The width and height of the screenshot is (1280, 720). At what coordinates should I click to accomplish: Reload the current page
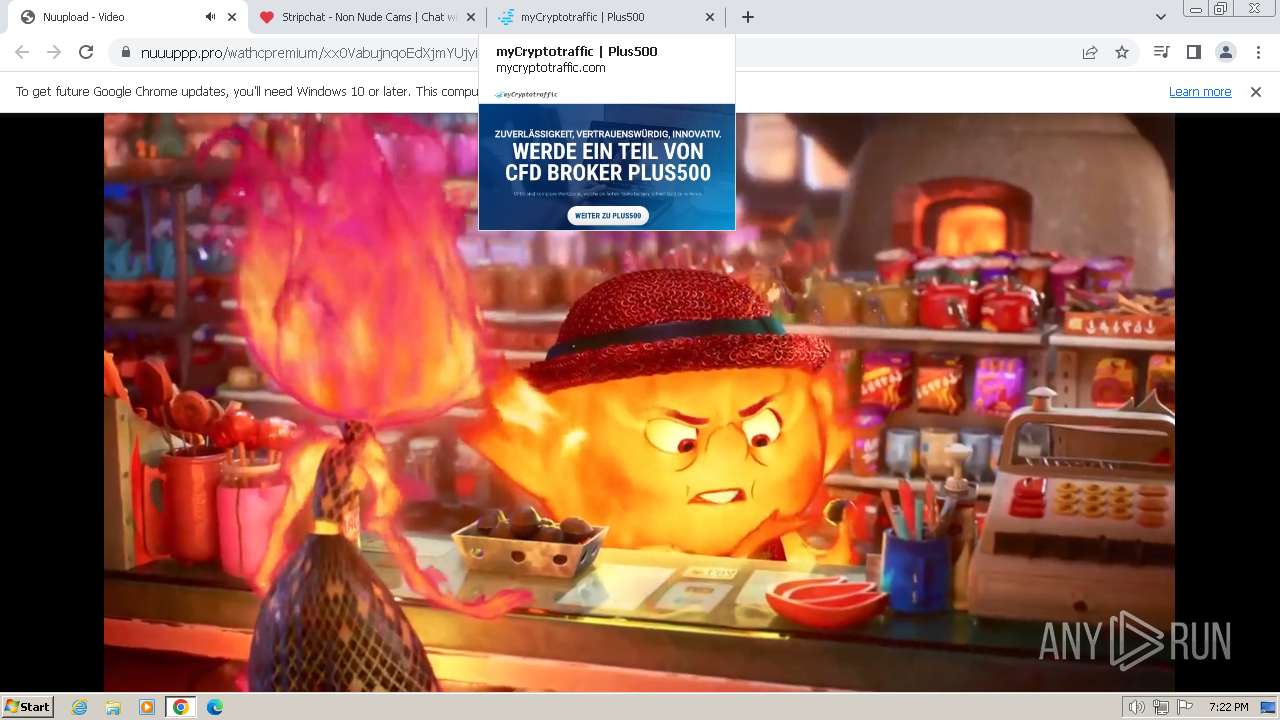coord(86,53)
